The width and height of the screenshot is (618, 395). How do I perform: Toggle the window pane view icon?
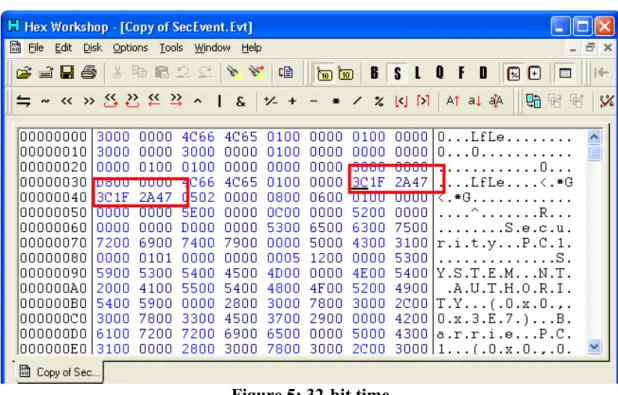(x=565, y=73)
